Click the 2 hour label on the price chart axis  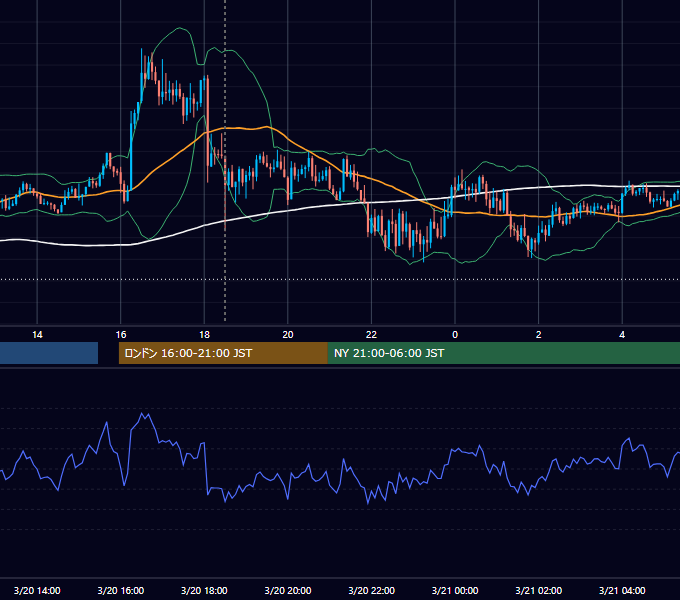pos(539,335)
